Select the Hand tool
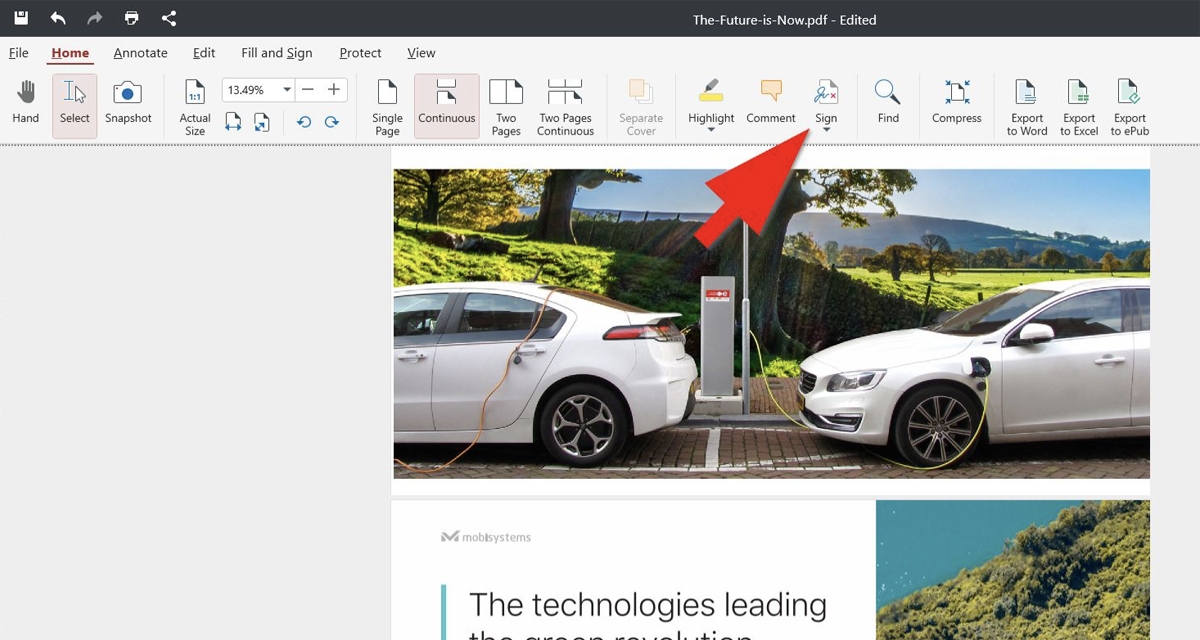Screen dimensions: 1200x640 click(x=26, y=104)
